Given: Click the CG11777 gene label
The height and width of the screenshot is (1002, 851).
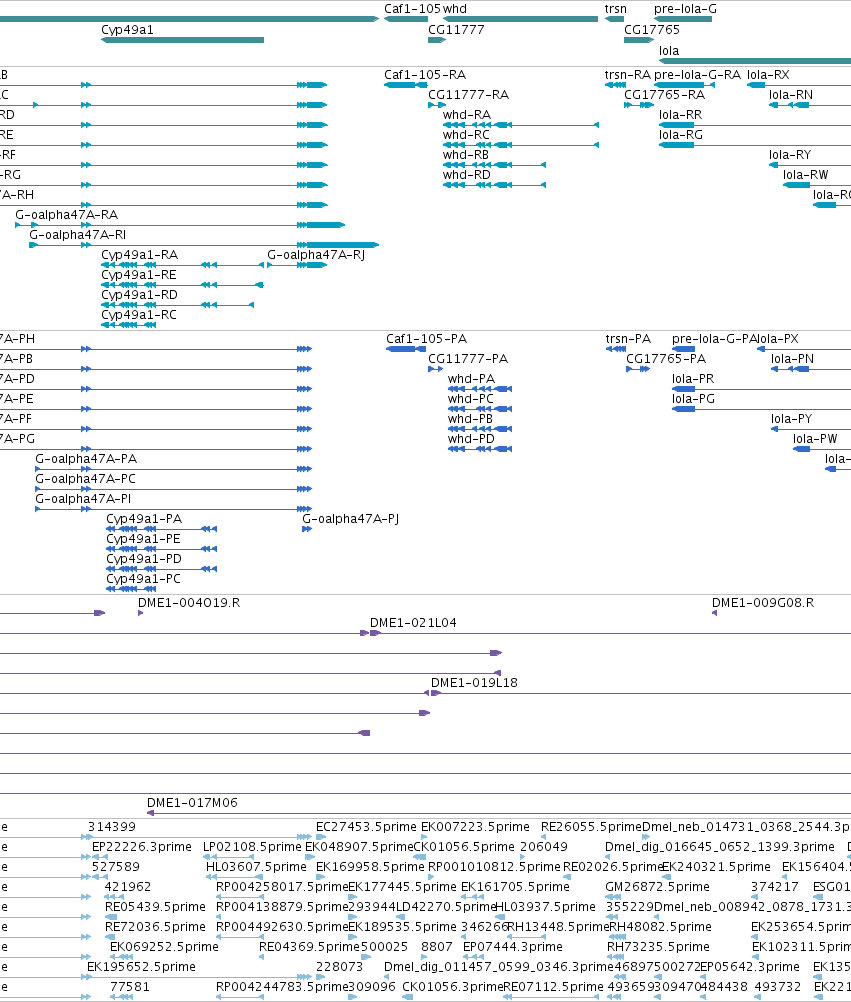Looking at the screenshot, I should pos(456,30).
